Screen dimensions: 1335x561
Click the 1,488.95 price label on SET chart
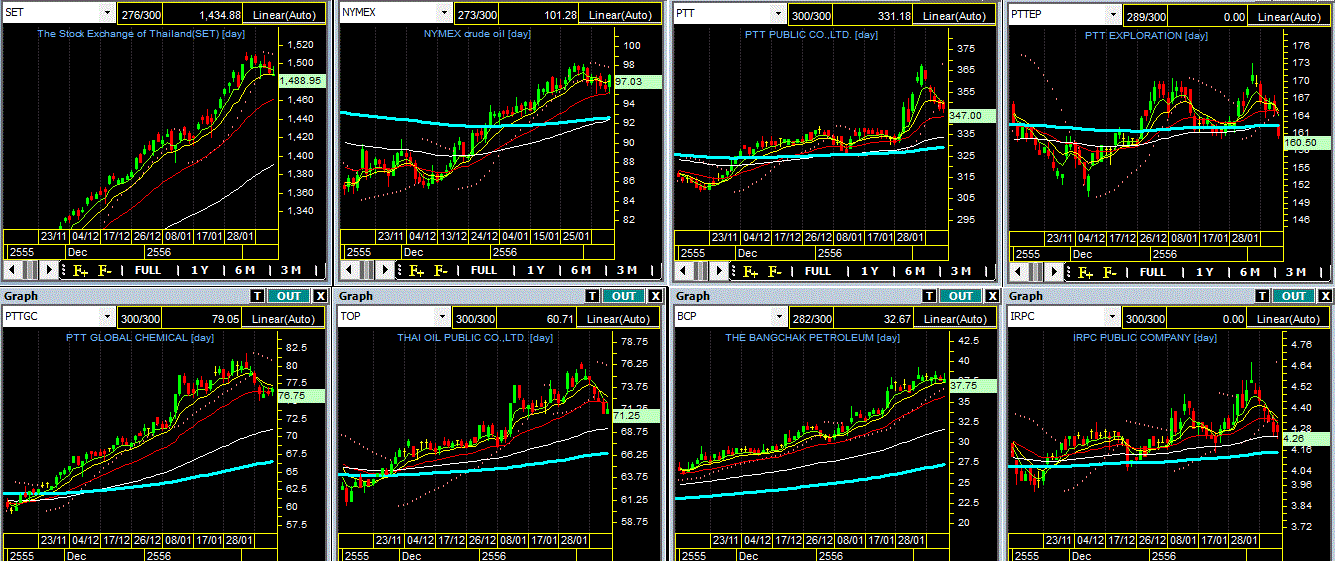300,80
